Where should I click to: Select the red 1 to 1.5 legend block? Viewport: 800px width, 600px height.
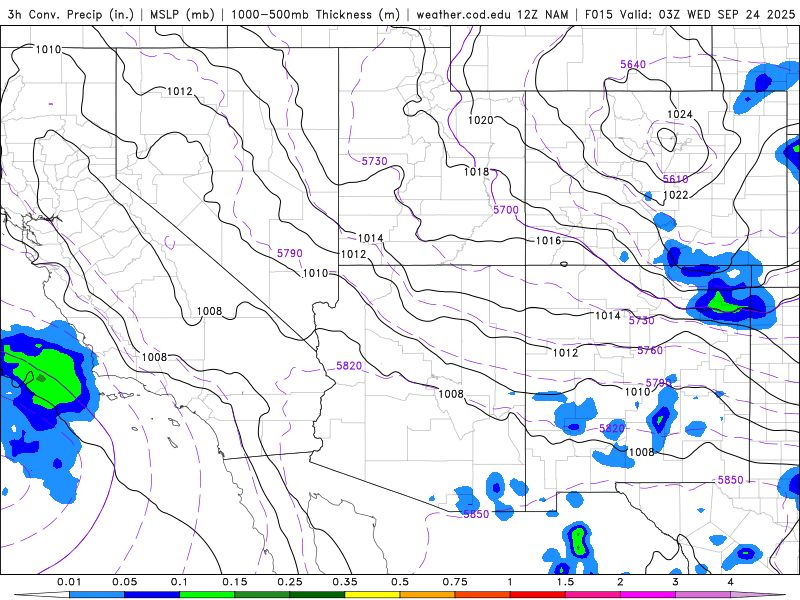tap(538, 595)
